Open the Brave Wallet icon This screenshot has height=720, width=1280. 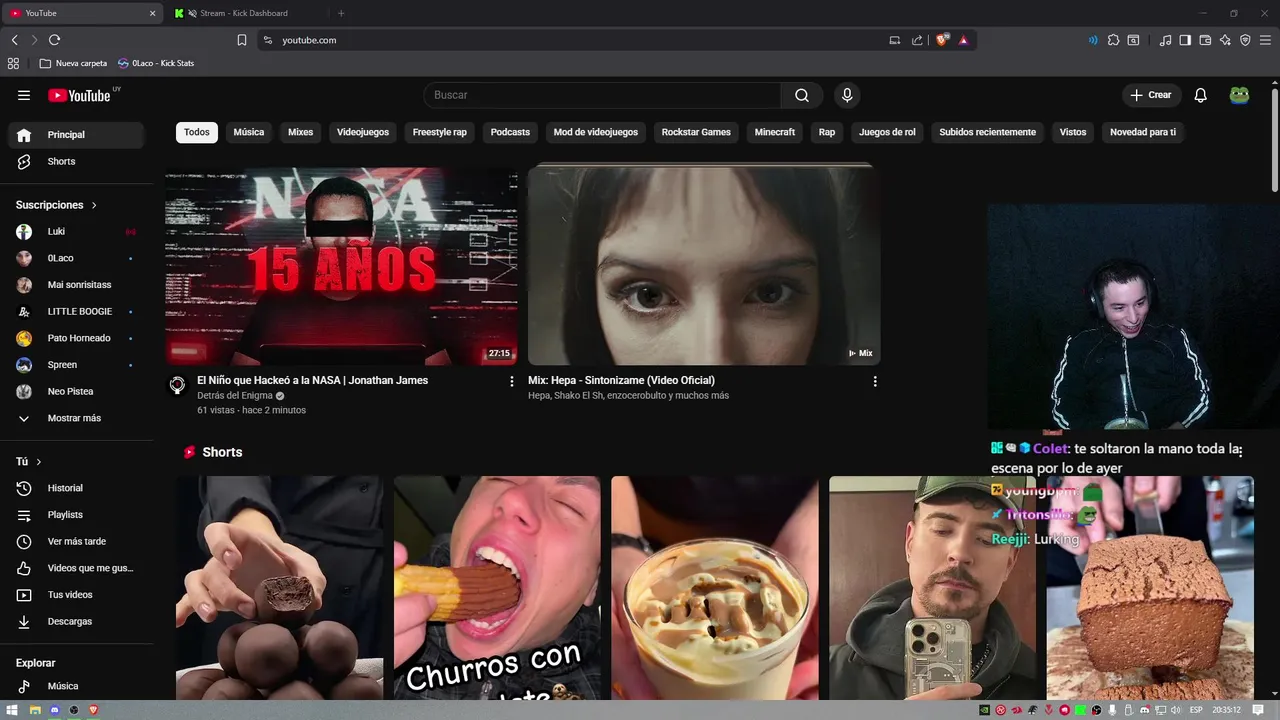pos(1205,40)
